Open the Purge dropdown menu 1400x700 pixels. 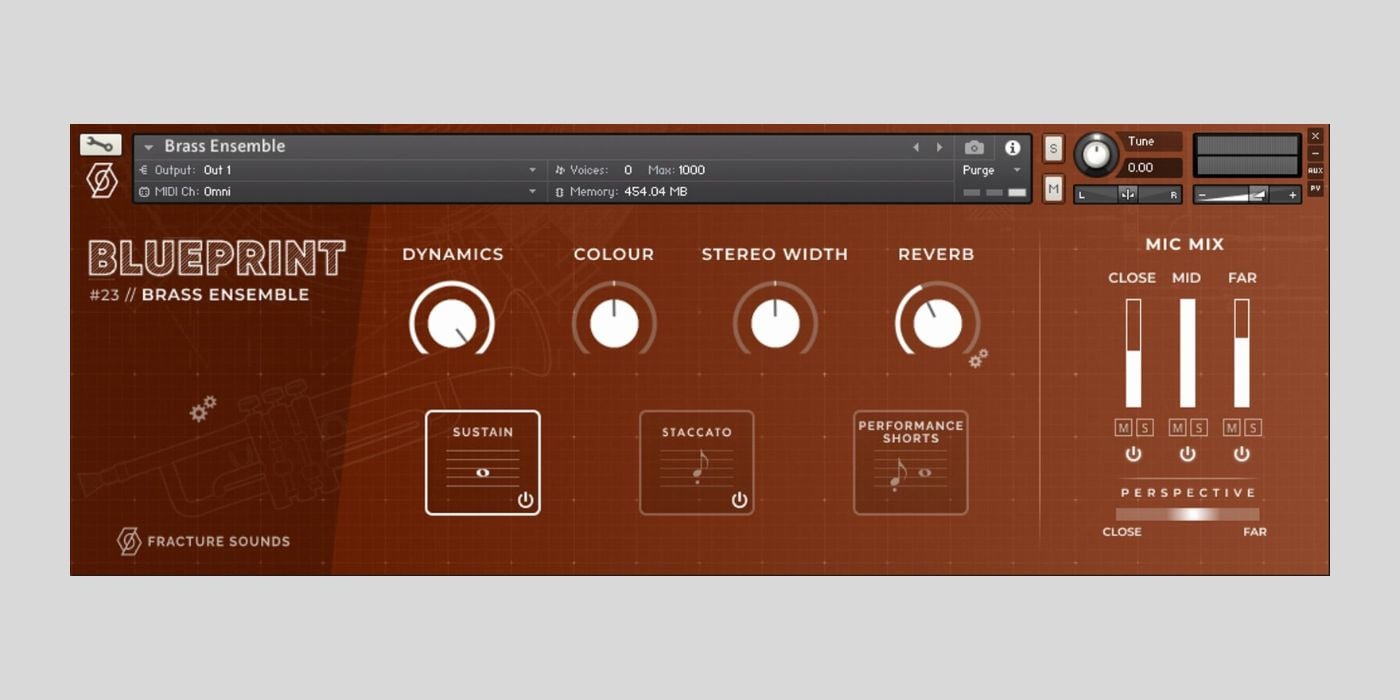tap(1017, 170)
